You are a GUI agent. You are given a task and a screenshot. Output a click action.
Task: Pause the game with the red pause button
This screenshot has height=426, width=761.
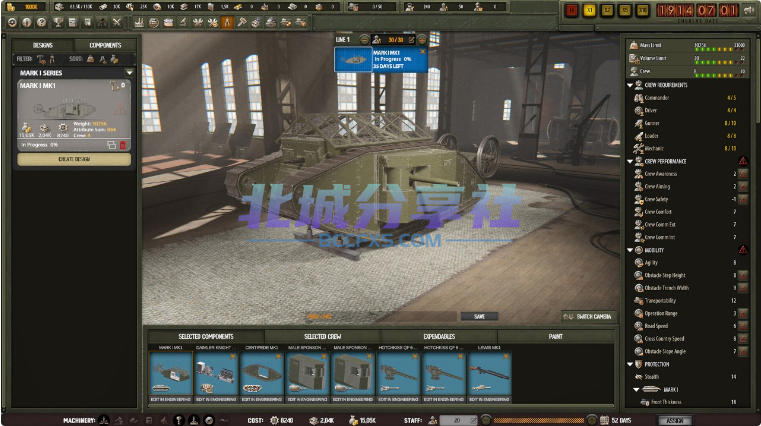pyautogui.click(x=572, y=11)
